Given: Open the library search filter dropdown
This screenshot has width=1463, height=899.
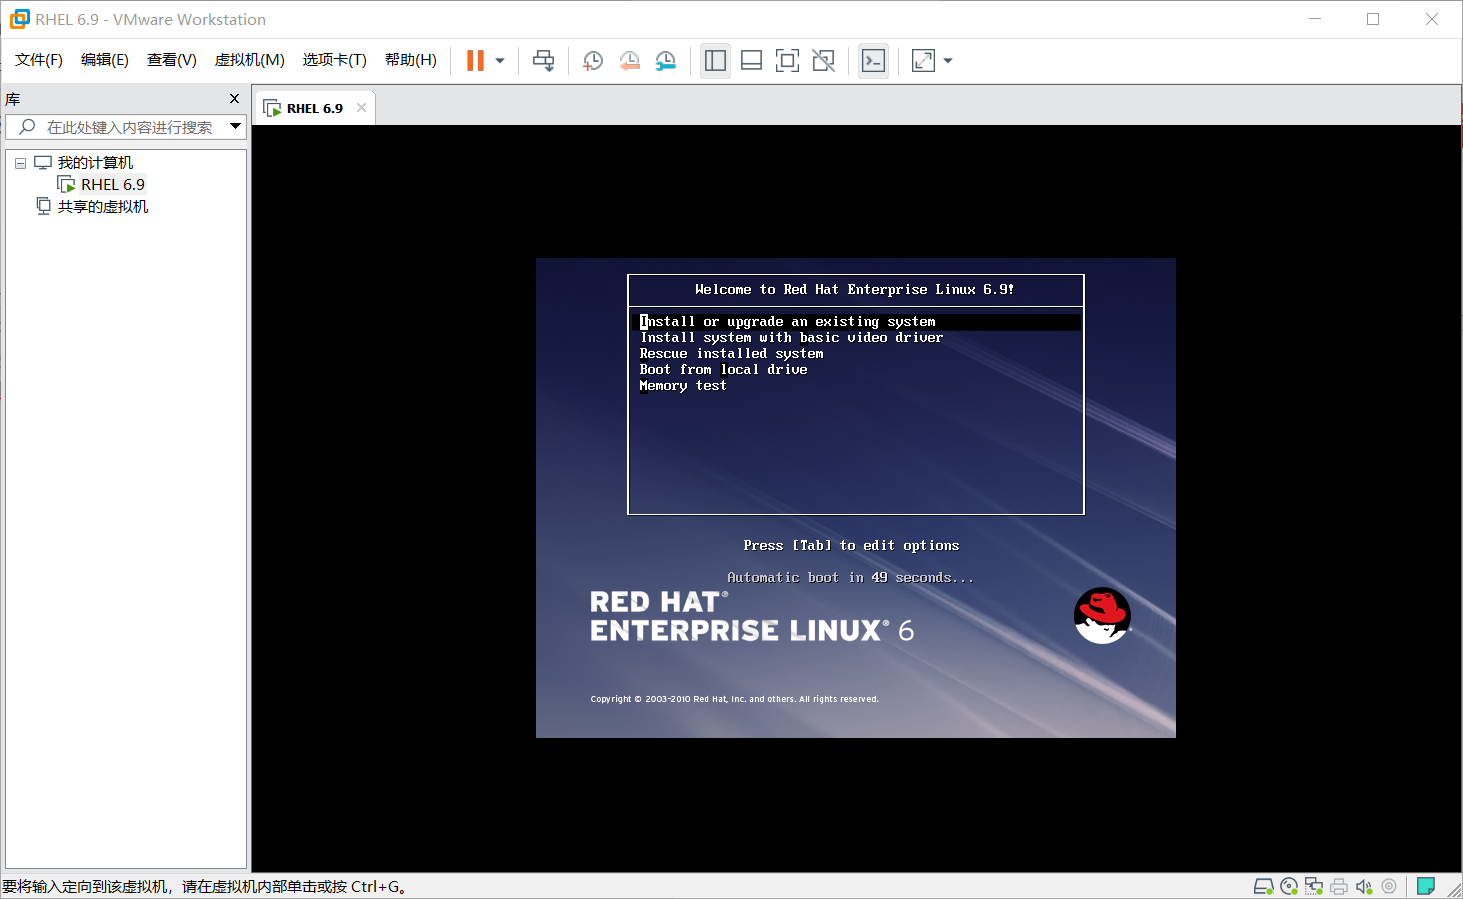Looking at the screenshot, I should [x=236, y=127].
